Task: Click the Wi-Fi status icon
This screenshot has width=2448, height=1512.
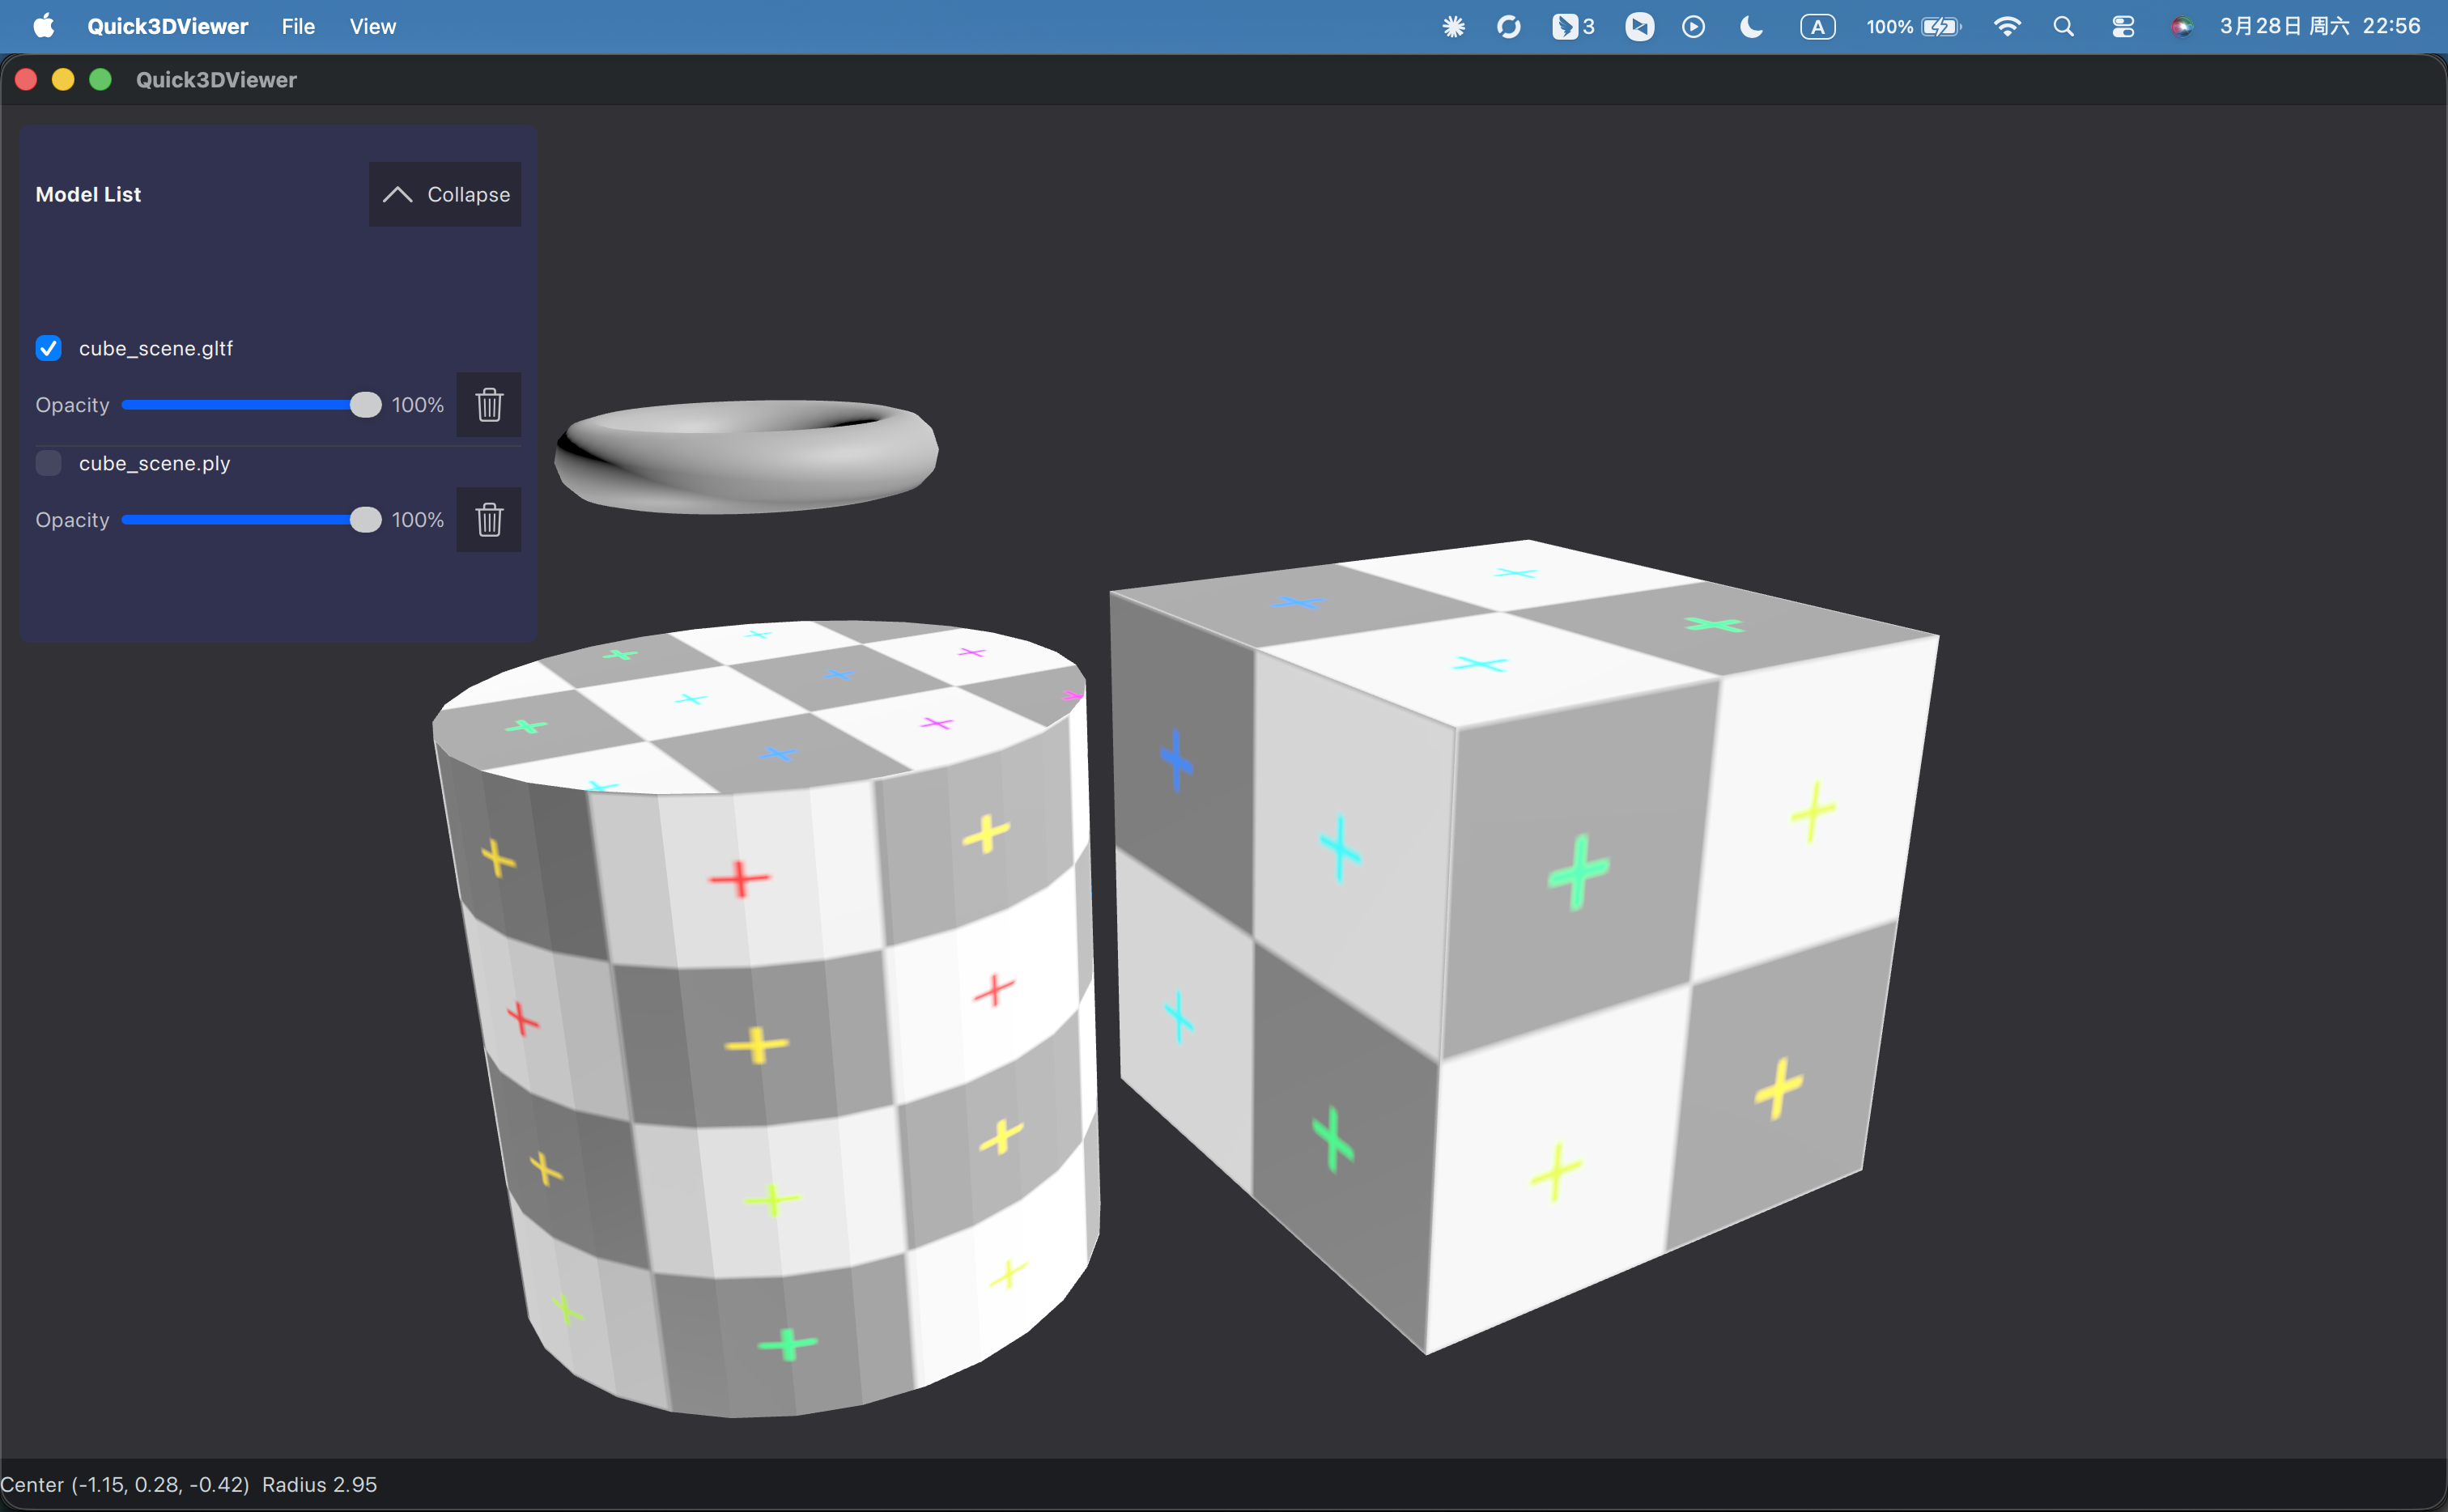Action: click(x=2007, y=26)
